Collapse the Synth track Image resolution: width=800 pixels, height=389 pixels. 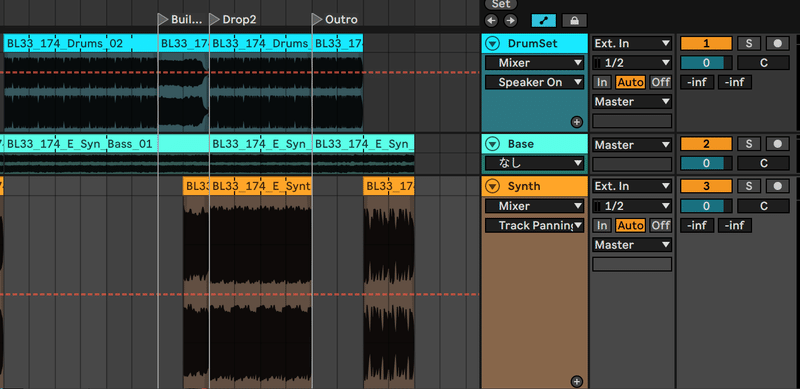coord(492,186)
